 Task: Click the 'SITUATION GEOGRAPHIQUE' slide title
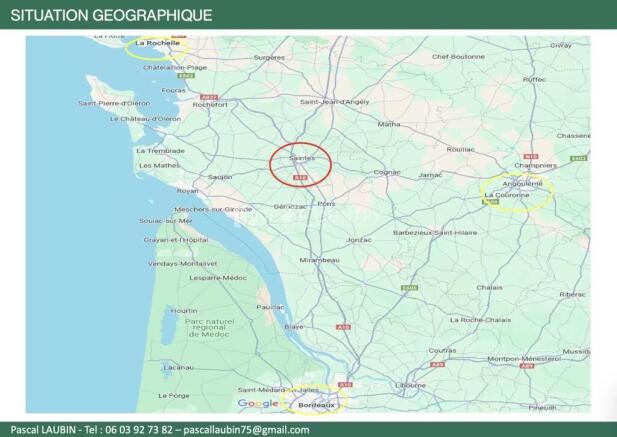click(x=111, y=15)
